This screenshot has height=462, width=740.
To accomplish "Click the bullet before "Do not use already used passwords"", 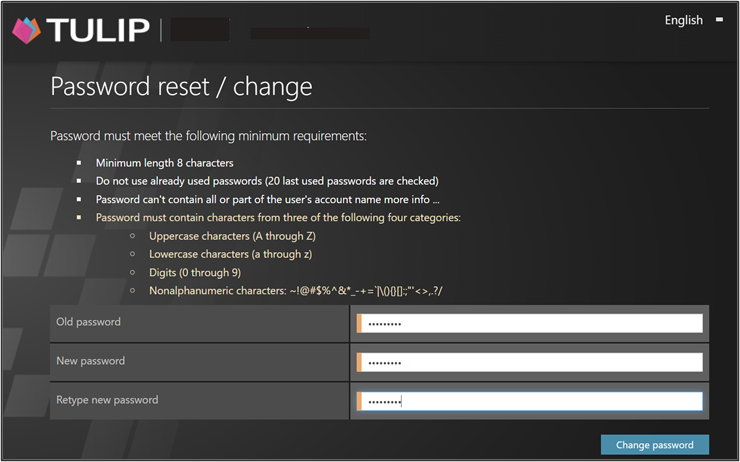I will pos(80,181).
